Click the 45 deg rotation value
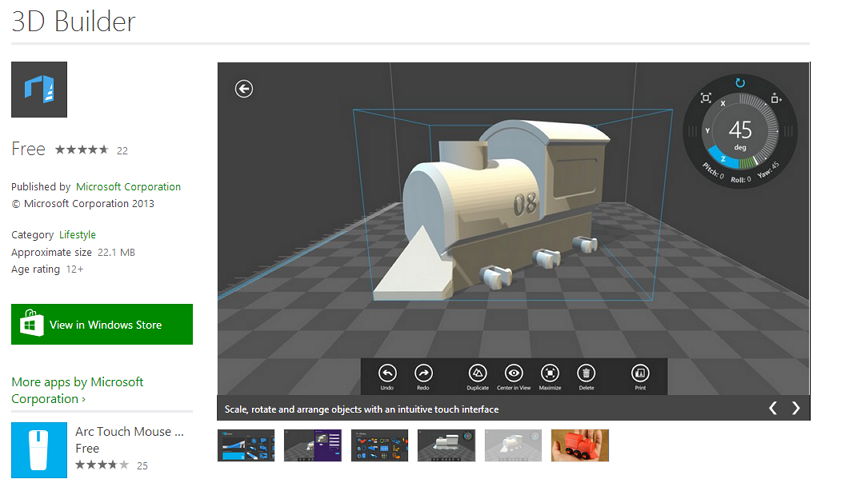The width and height of the screenshot is (845, 483). click(740, 134)
